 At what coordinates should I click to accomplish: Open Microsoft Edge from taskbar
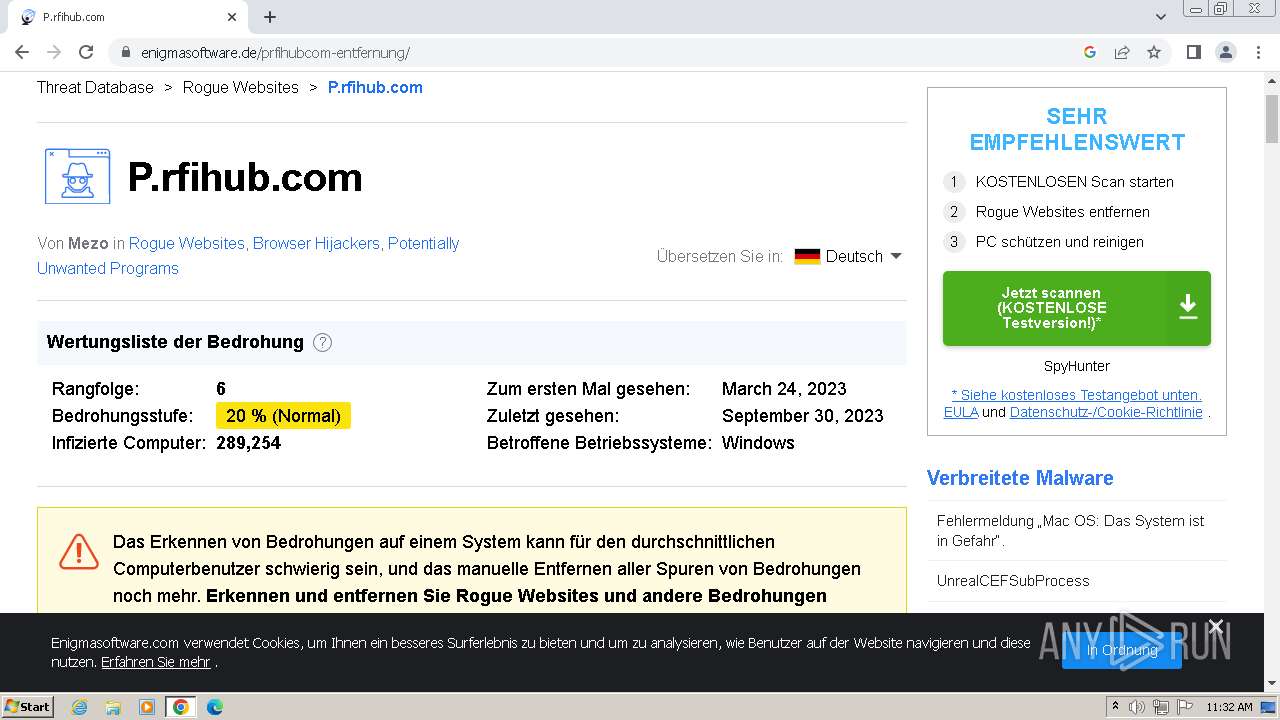[x=214, y=707]
